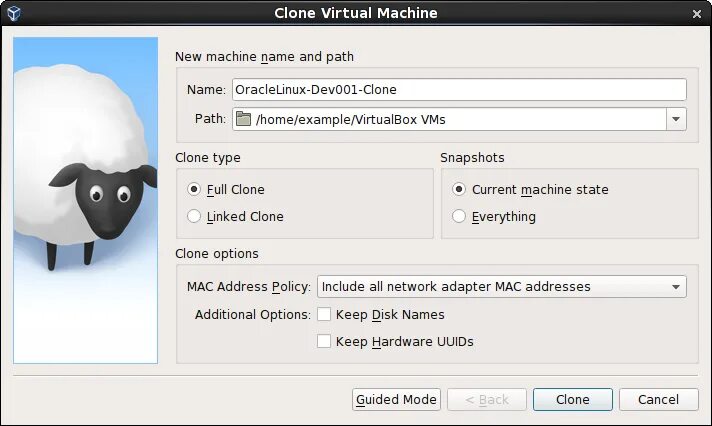This screenshot has width=712, height=426.
Task: Choose the Linked Clone option
Action: [194, 216]
